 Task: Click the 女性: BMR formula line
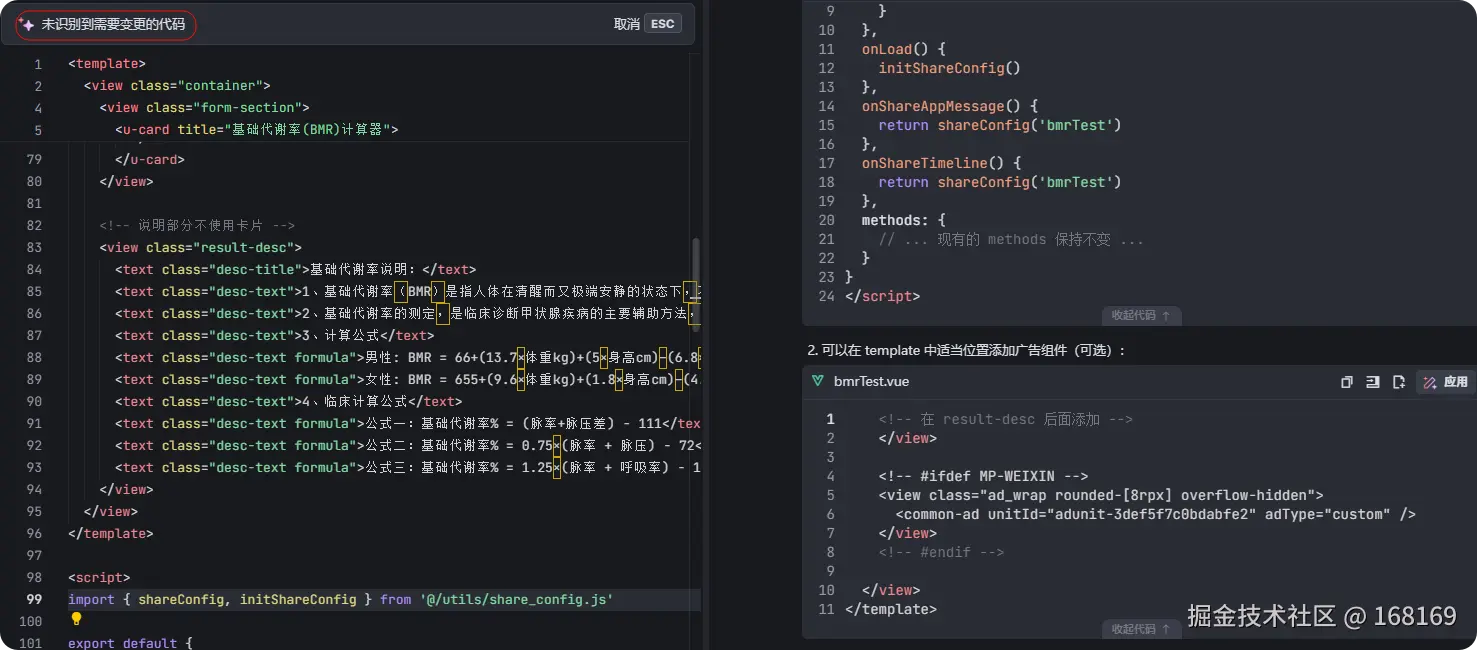[x=408, y=380]
